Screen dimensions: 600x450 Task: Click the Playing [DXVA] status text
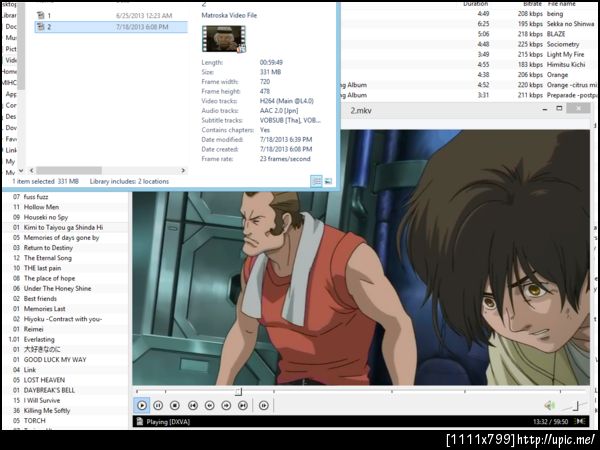[168, 422]
